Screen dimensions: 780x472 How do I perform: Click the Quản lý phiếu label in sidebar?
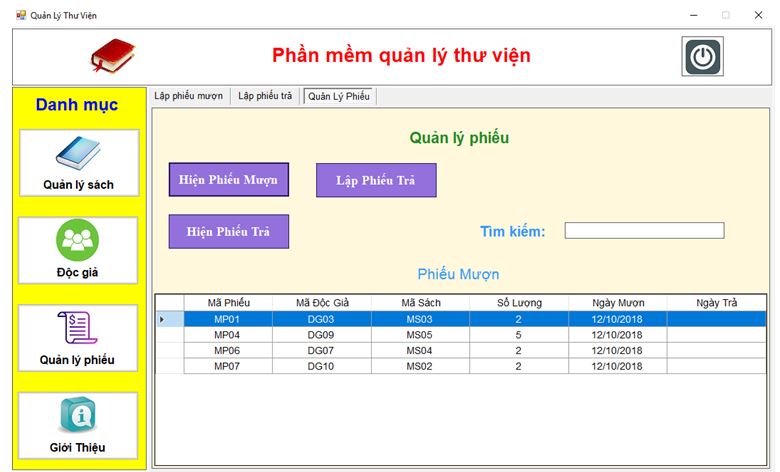pyautogui.click(x=77, y=360)
